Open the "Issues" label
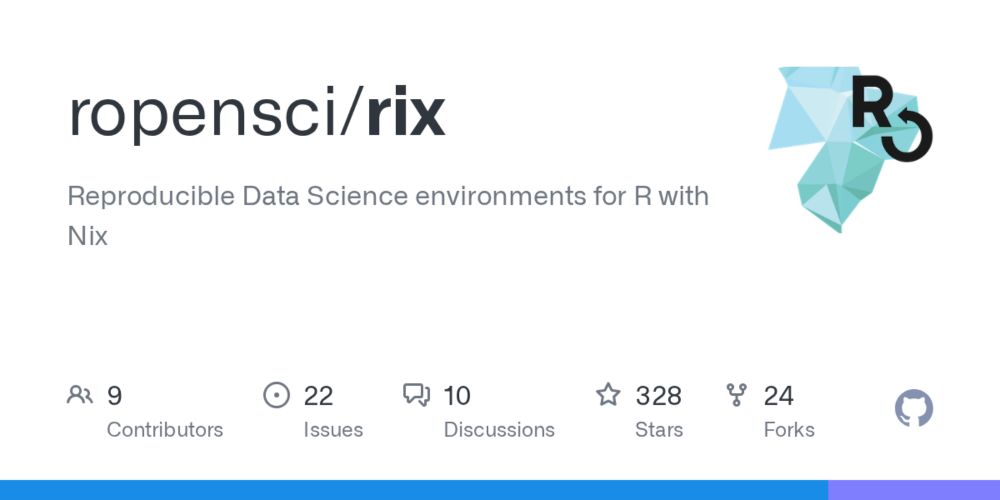Viewport: 1000px width, 500px height. pos(333,430)
